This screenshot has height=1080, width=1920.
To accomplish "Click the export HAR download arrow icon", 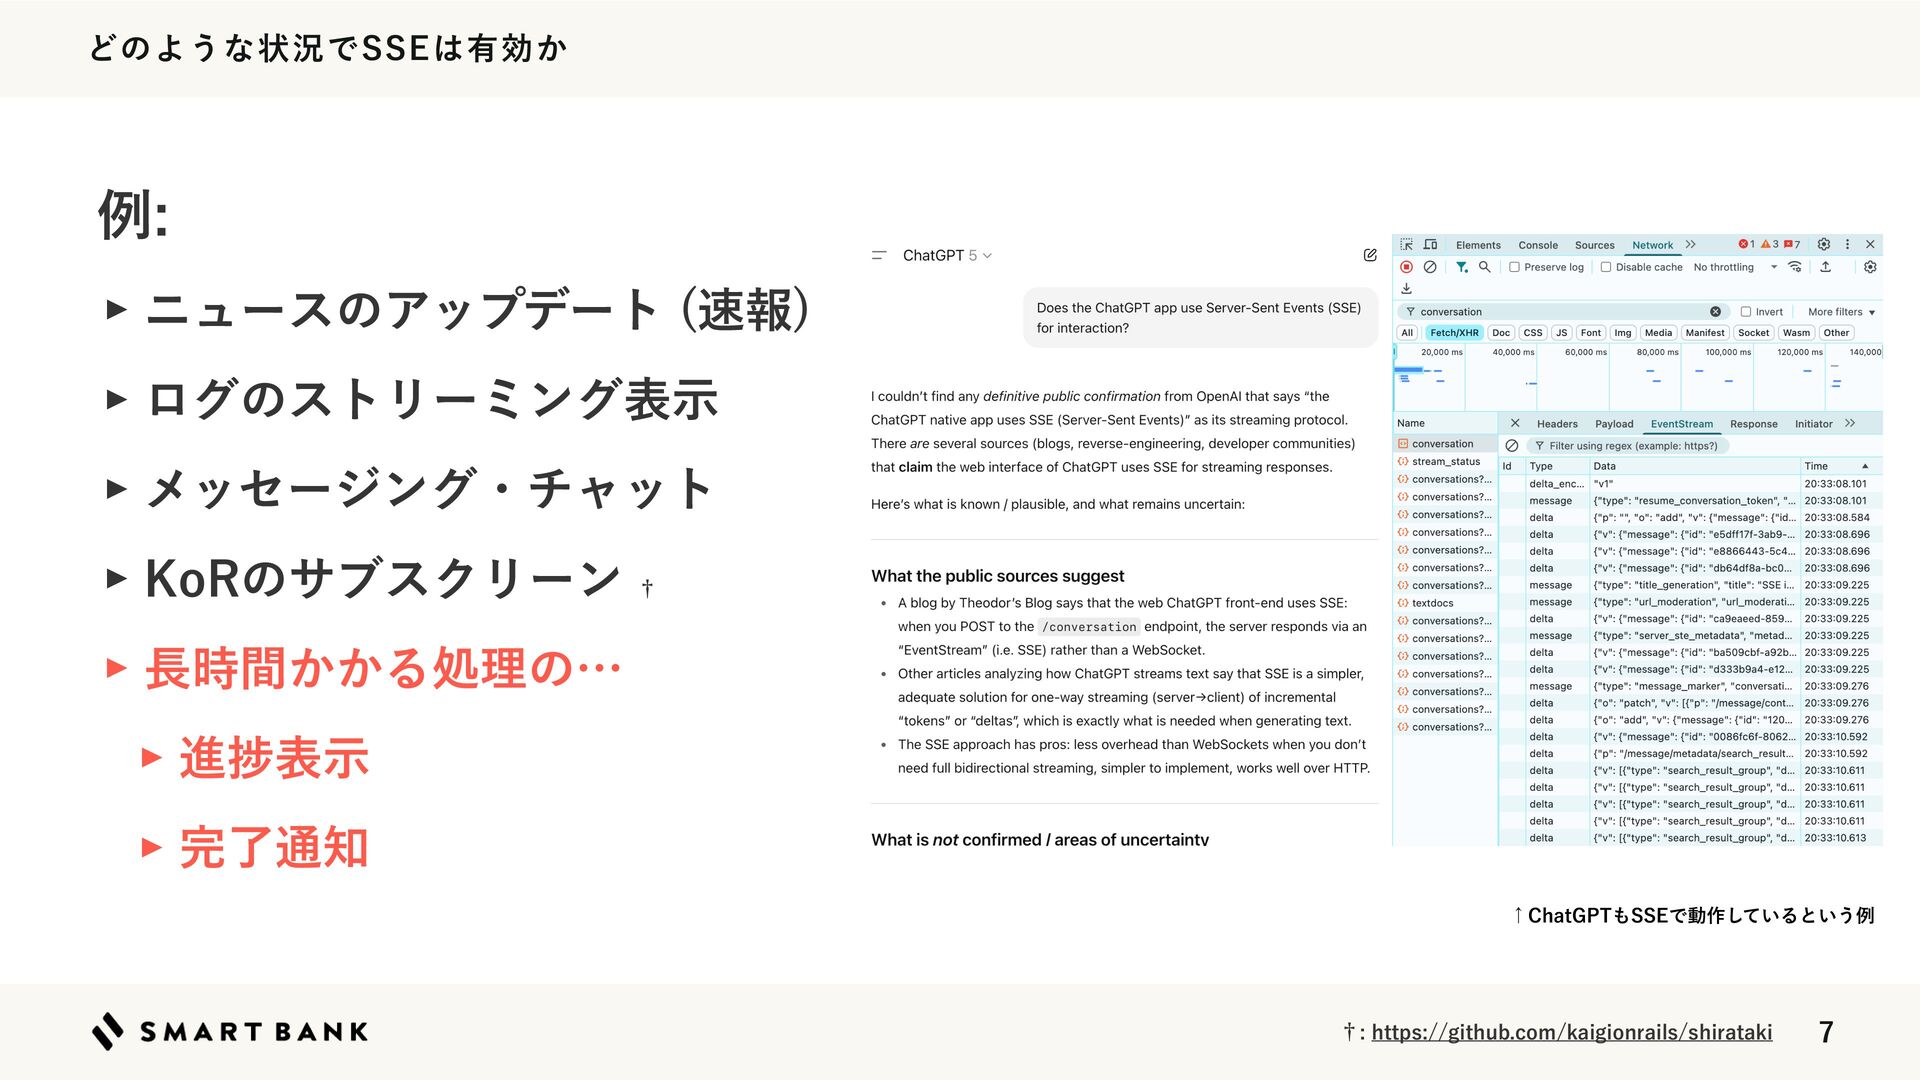I will [x=1406, y=289].
